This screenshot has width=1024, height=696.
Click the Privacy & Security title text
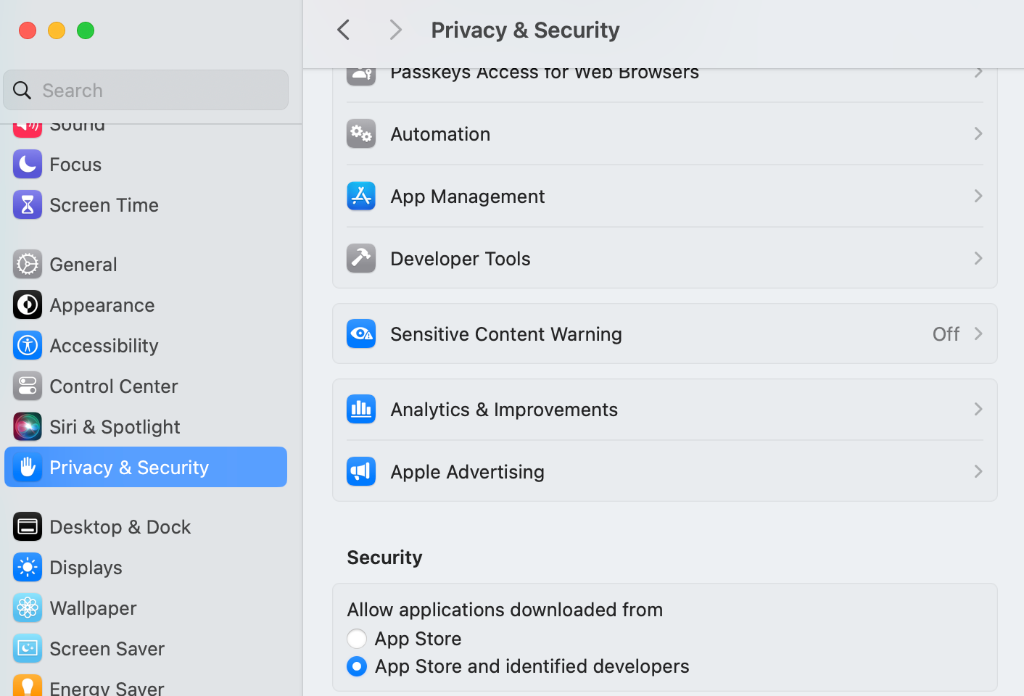click(525, 30)
